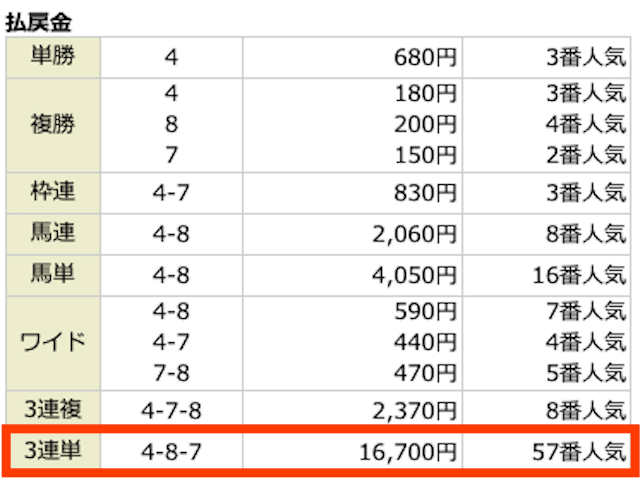The image size is (640, 479).
Task: Select the 4,050円 exacta payout
Action: click(414, 275)
